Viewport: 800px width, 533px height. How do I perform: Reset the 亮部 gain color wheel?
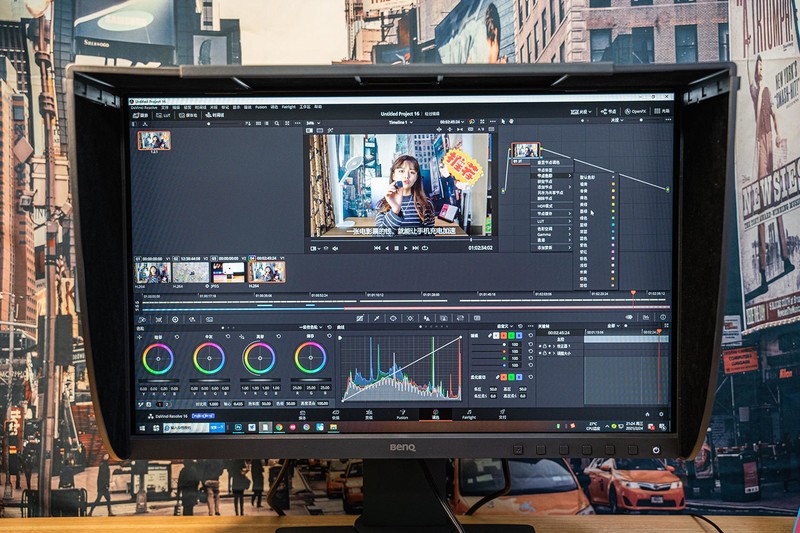click(279, 337)
